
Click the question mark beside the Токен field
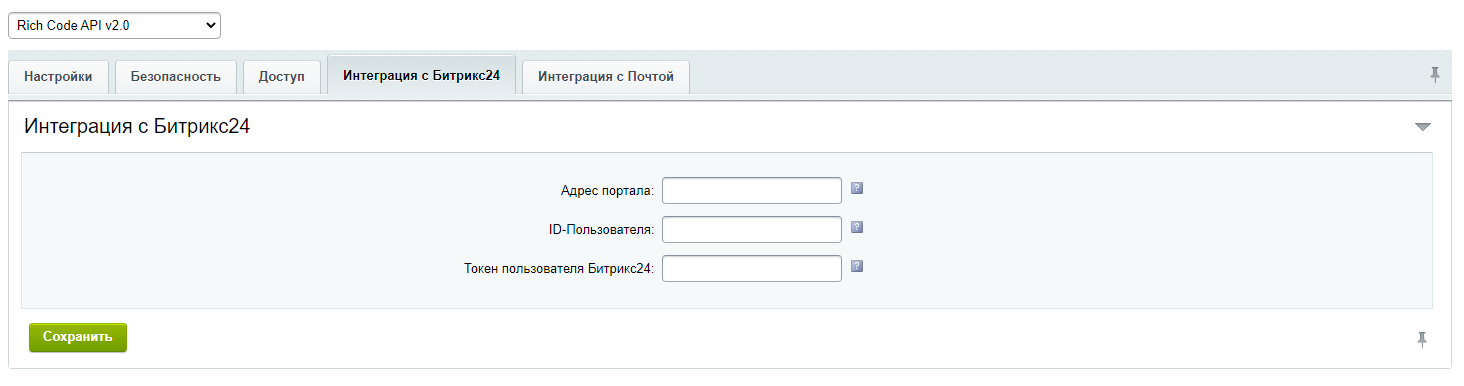click(857, 266)
